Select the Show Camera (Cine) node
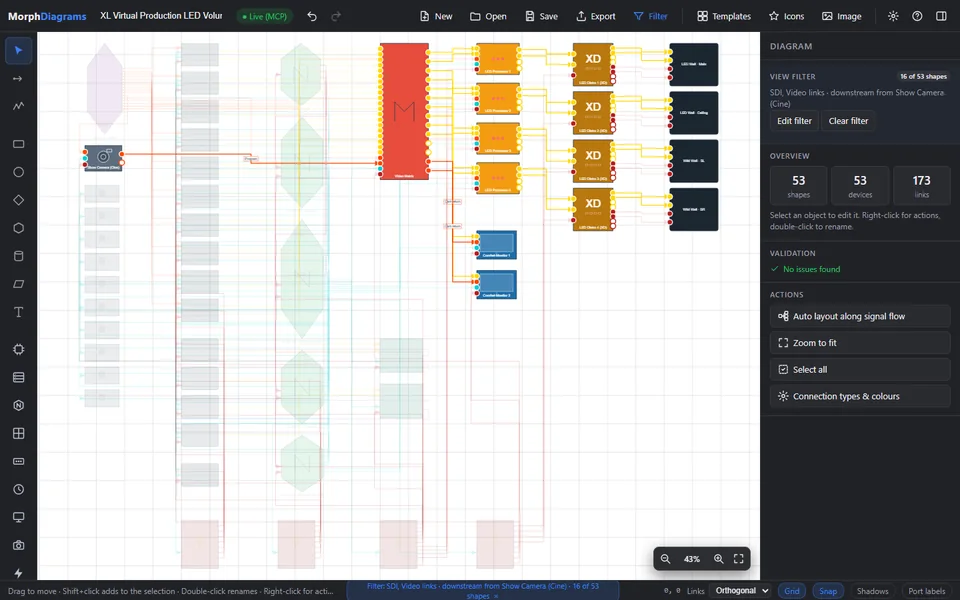 click(103, 158)
